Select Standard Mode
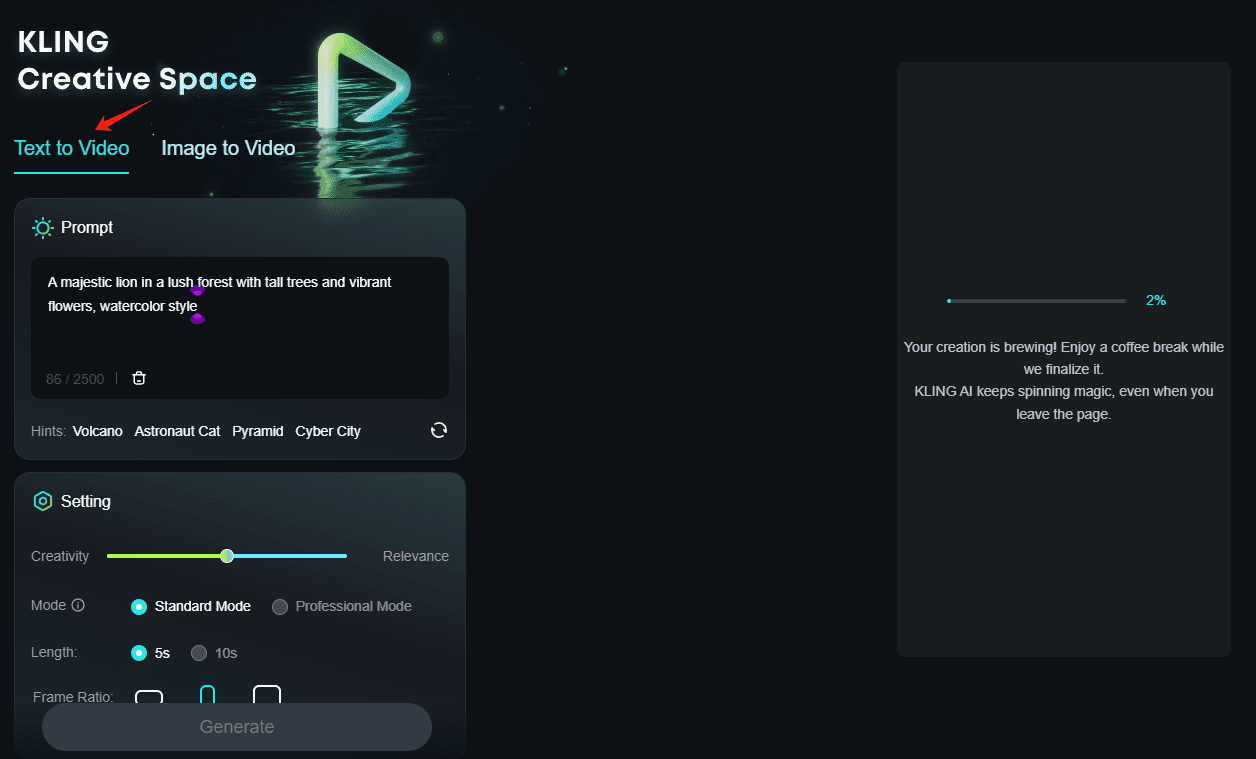Image resolution: width=1256 pixels, height=759 pixels. (191, 606)
